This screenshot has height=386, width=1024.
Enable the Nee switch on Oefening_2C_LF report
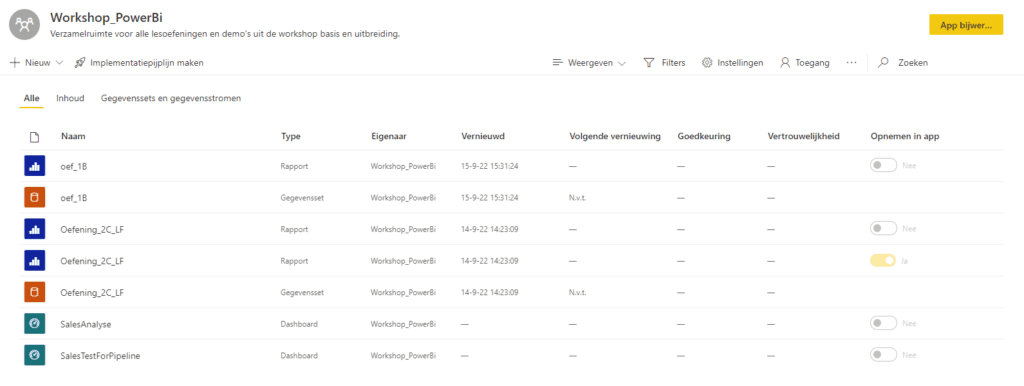click(x=883, y=229)
